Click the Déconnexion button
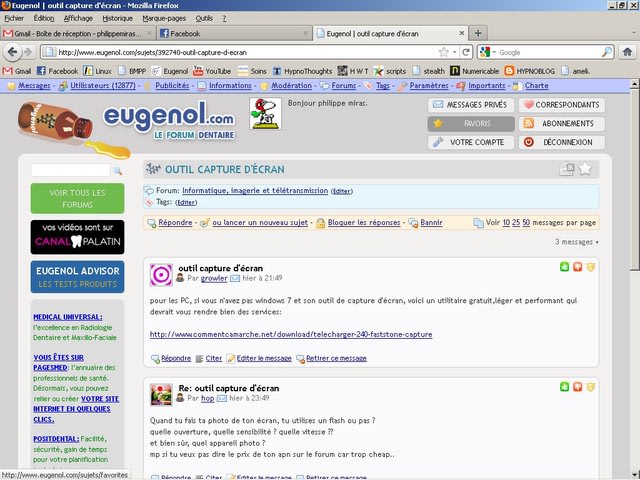The width and height of the screenshot is (640, 480). coord(560,142)
